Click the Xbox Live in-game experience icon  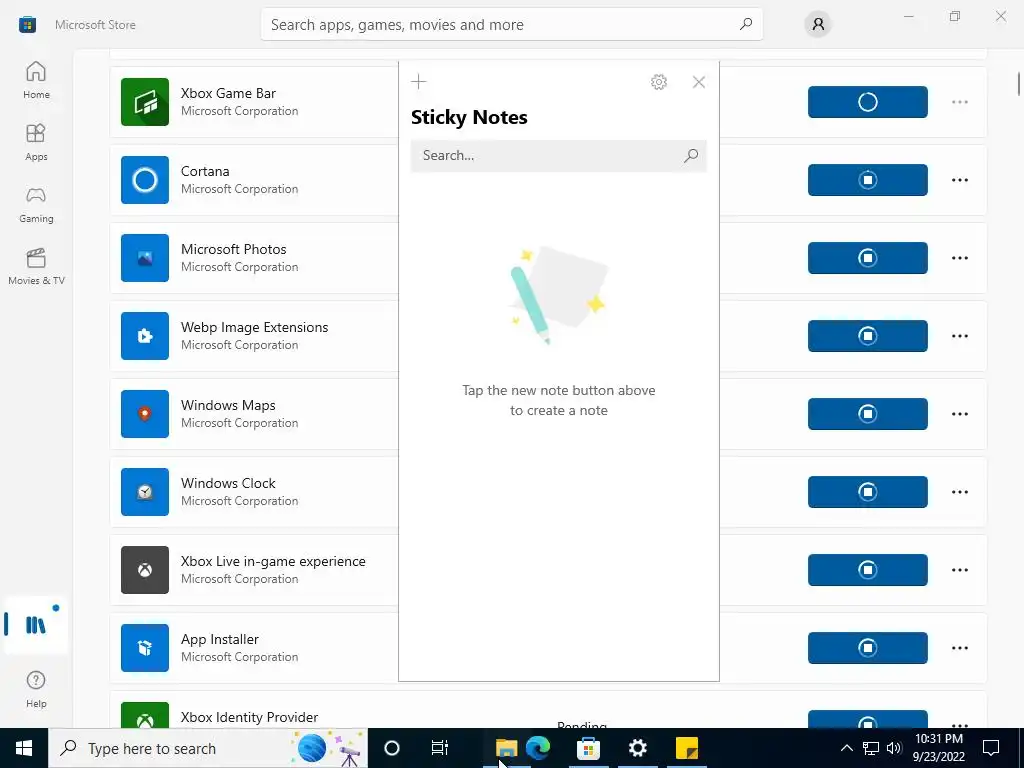[145, 570]
